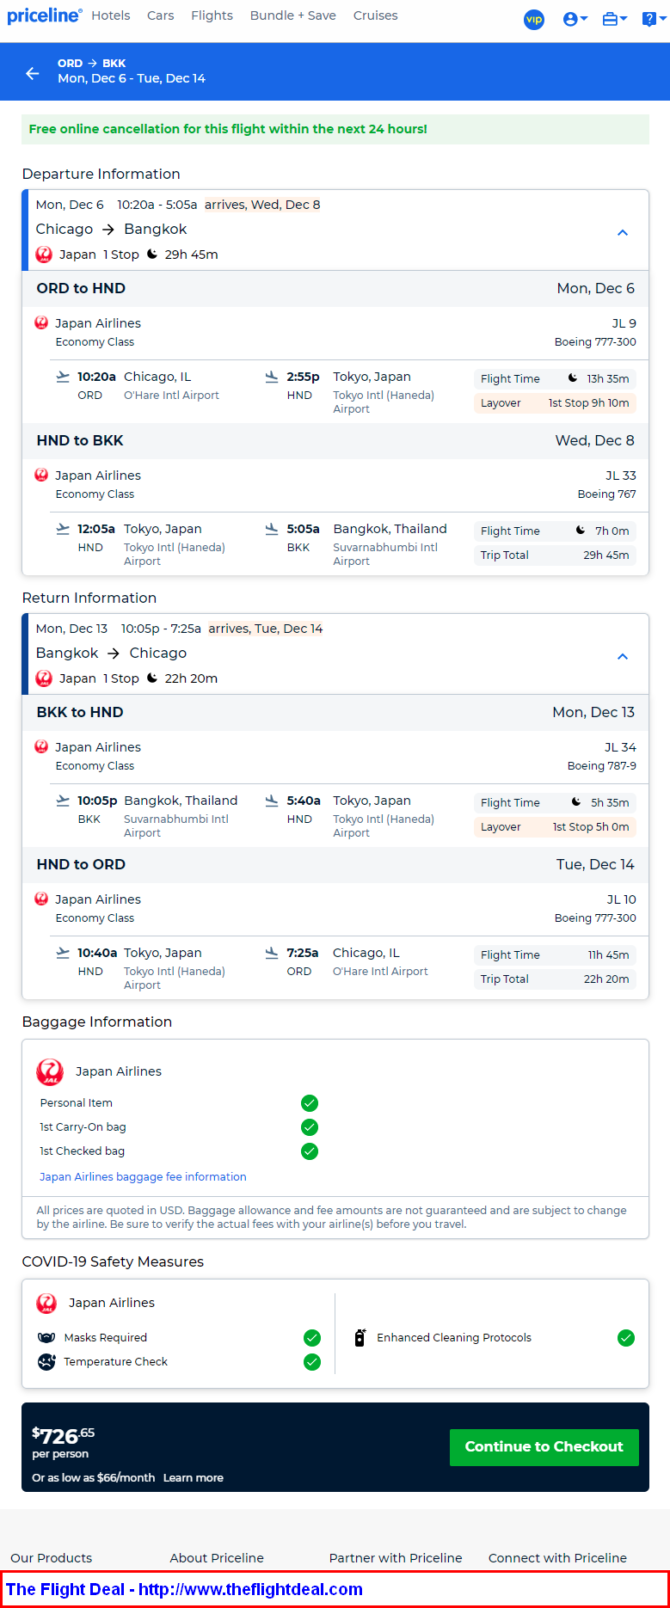Open the user account icon menu
Screen dimensions: 670x1608
pos(574,19)
